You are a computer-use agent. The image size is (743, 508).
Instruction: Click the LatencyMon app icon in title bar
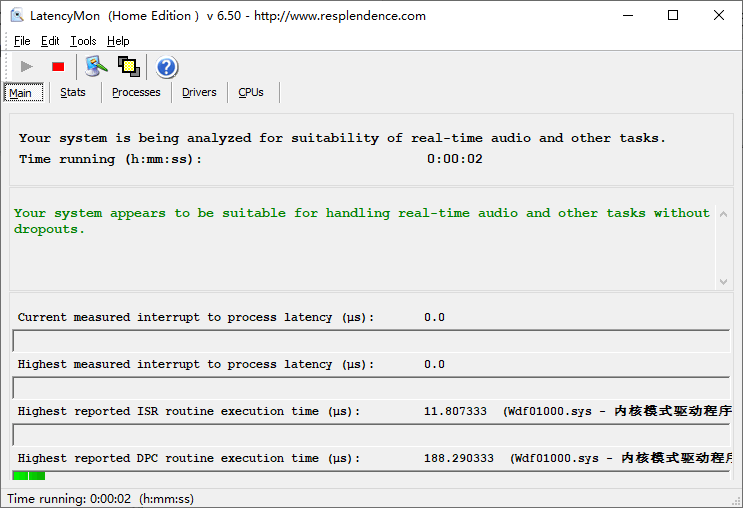pyautogui.click(x=17, y=16)
